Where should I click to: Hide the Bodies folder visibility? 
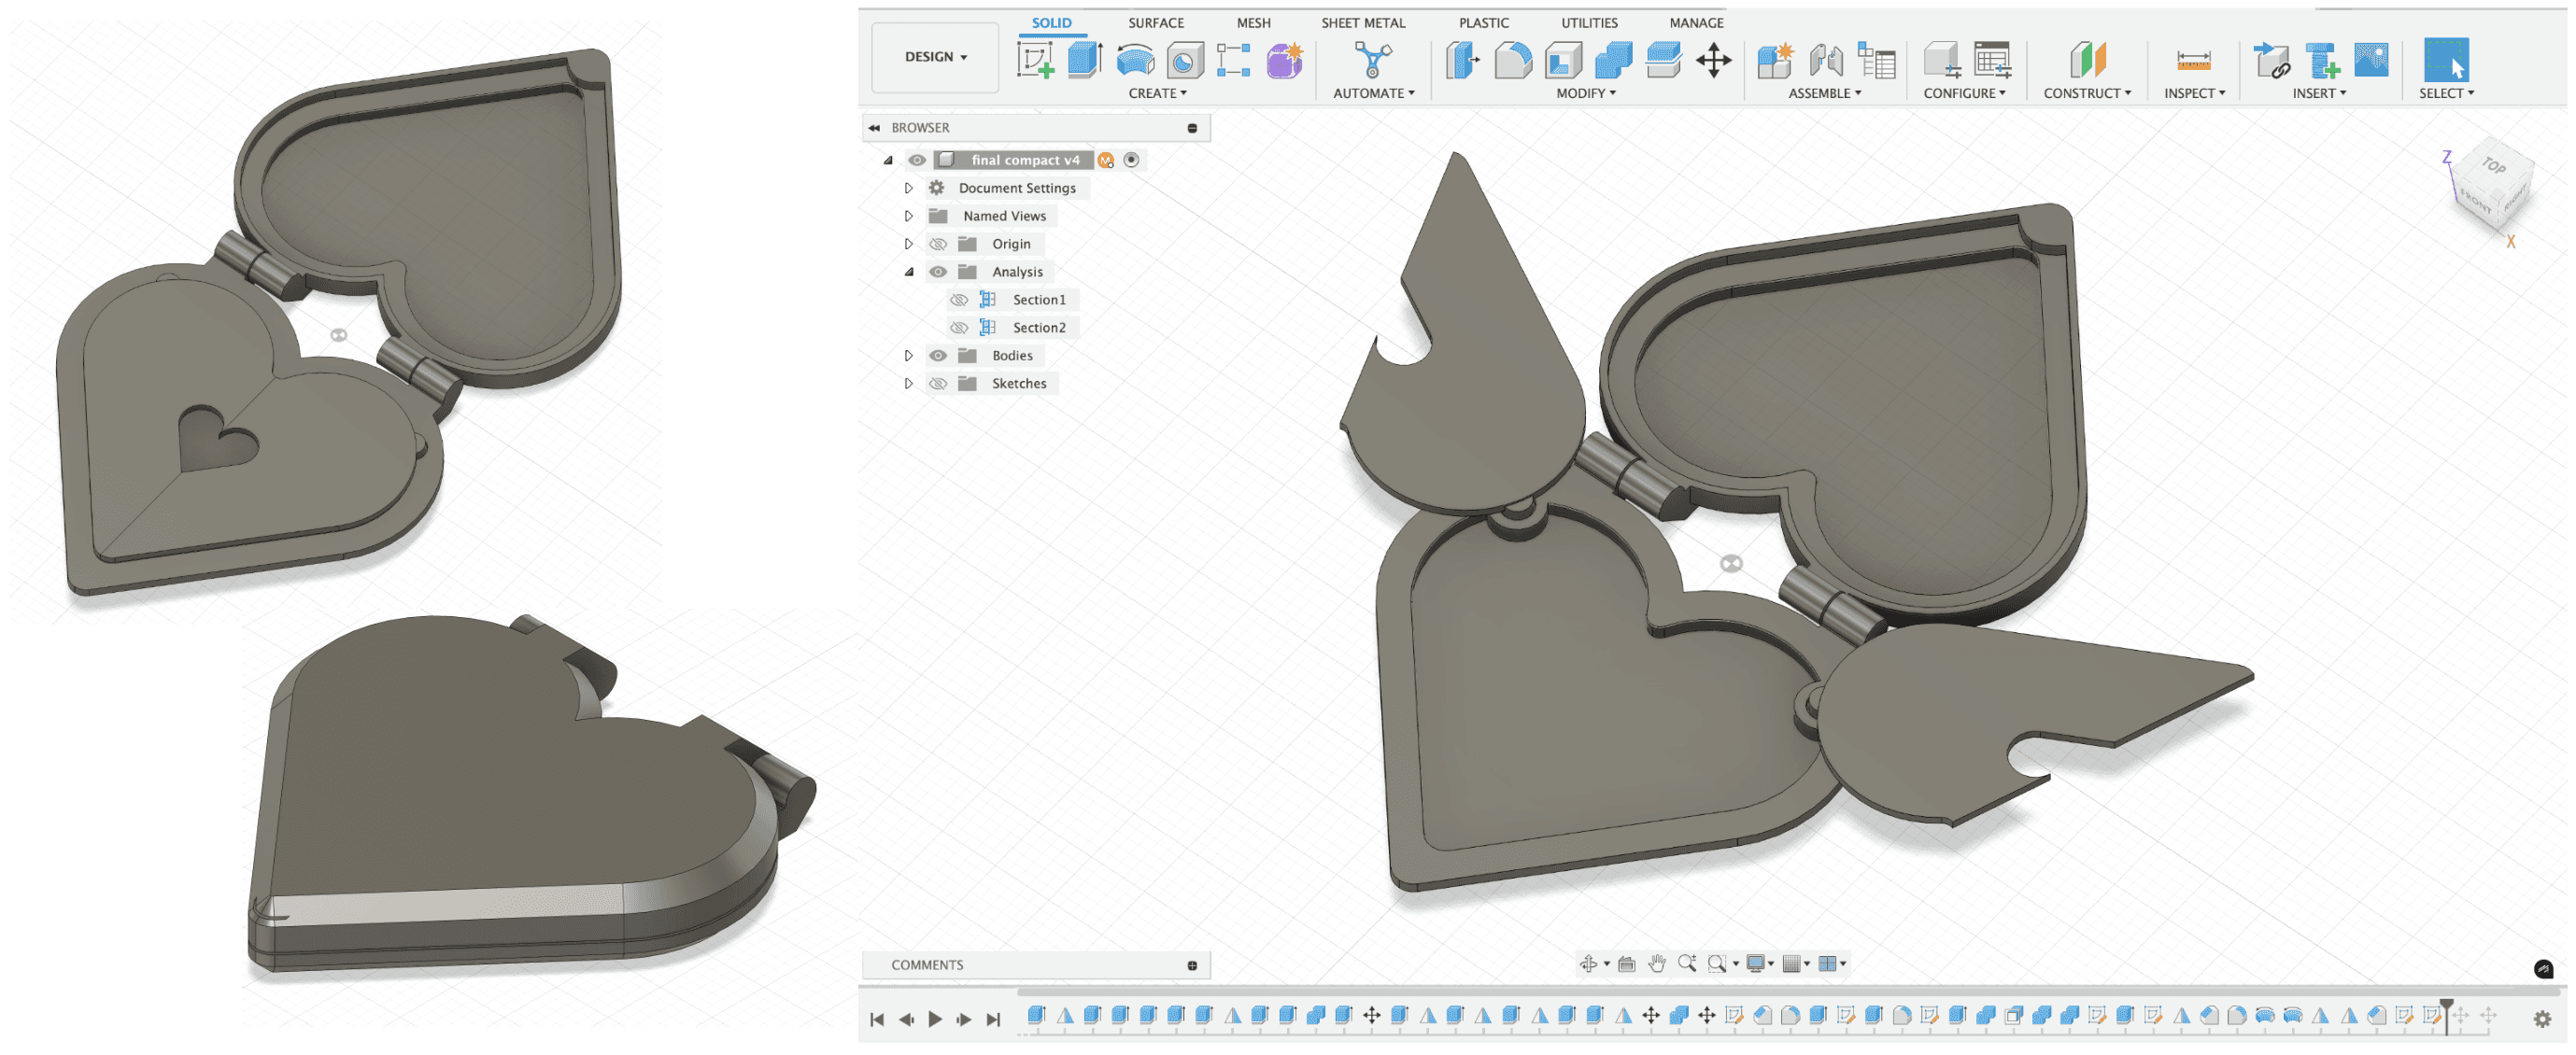coord(937,356)
